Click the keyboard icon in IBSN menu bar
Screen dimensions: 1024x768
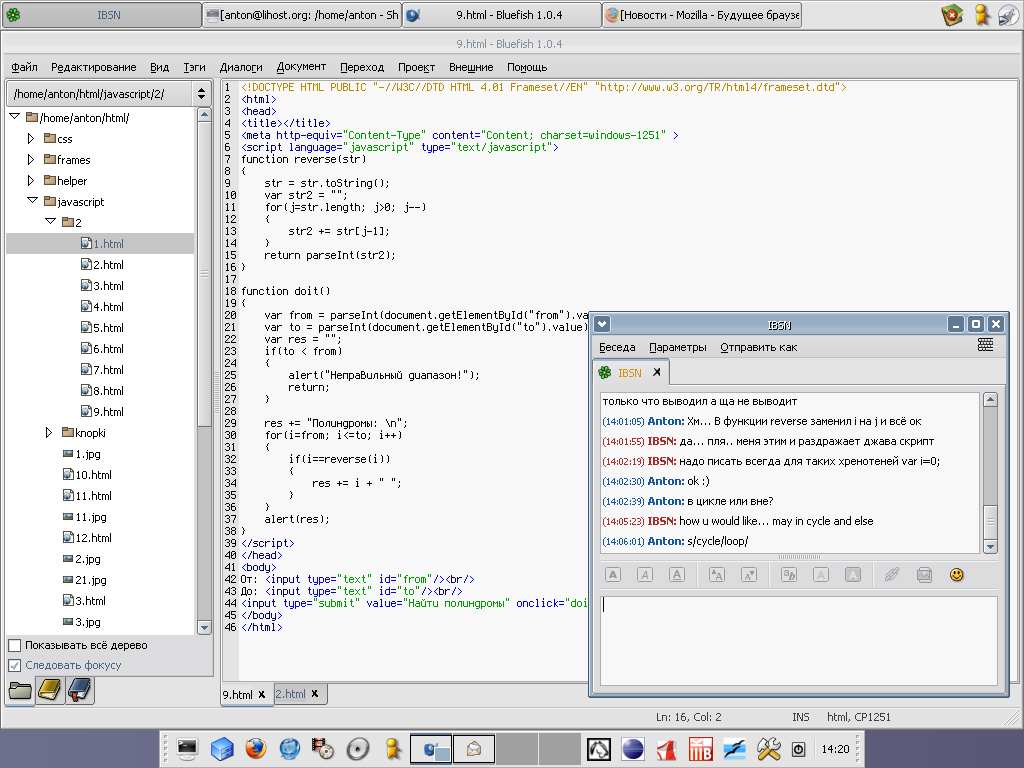point(985,345)
